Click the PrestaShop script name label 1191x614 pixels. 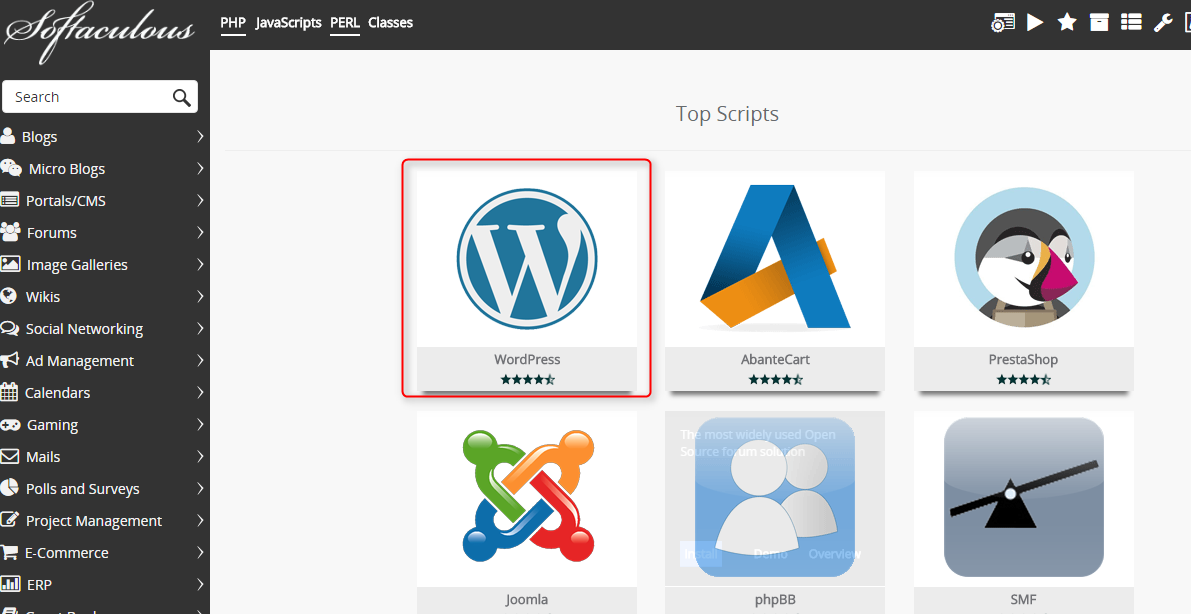(1023, 359)
